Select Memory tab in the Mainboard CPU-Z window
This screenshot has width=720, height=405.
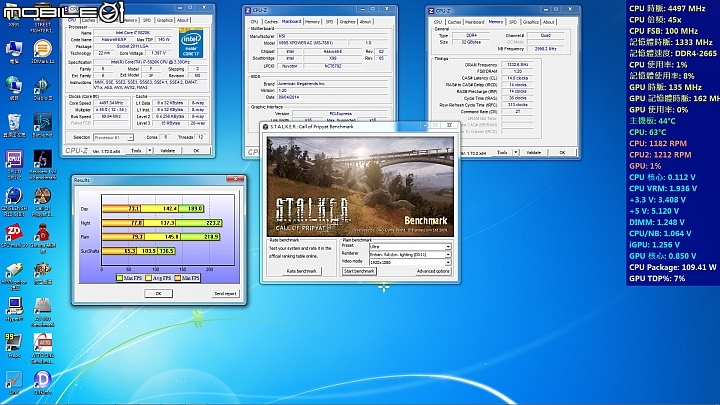tap(312, 22)
